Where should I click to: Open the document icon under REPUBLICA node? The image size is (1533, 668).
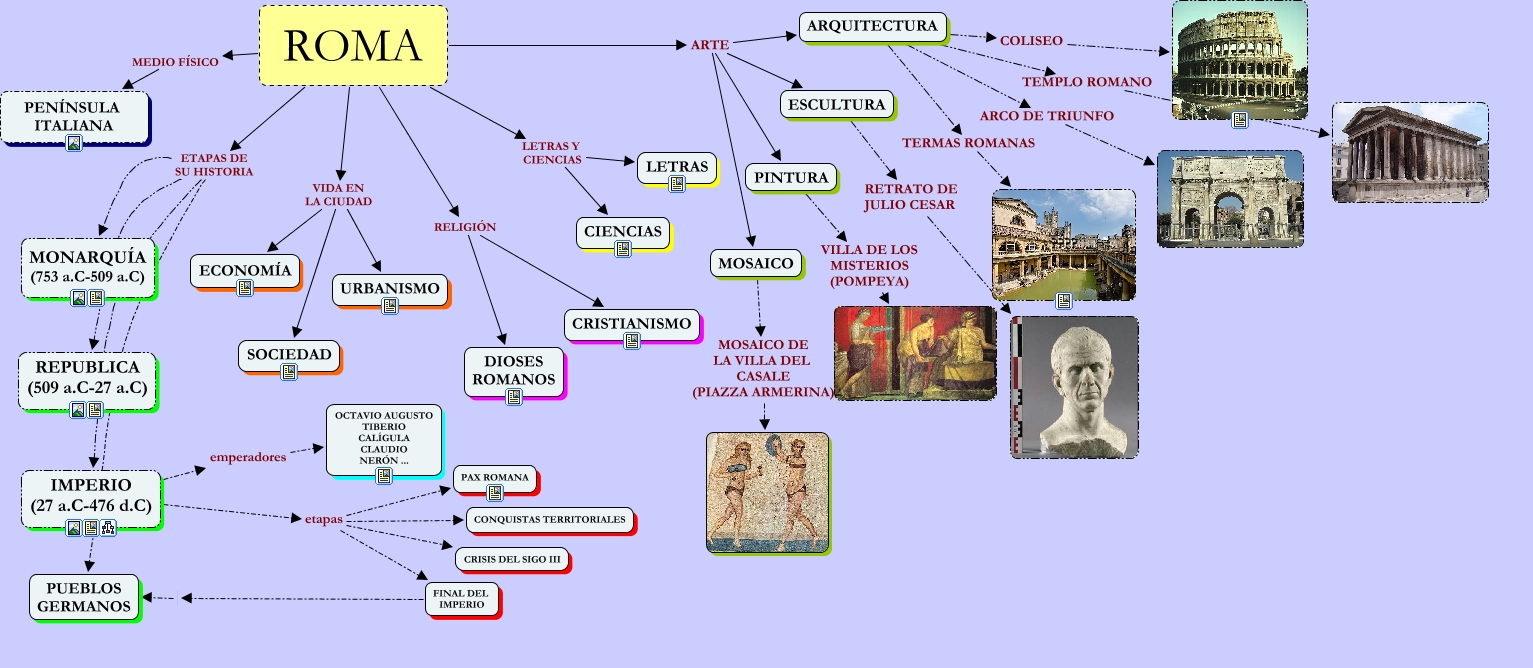(95, 410)
